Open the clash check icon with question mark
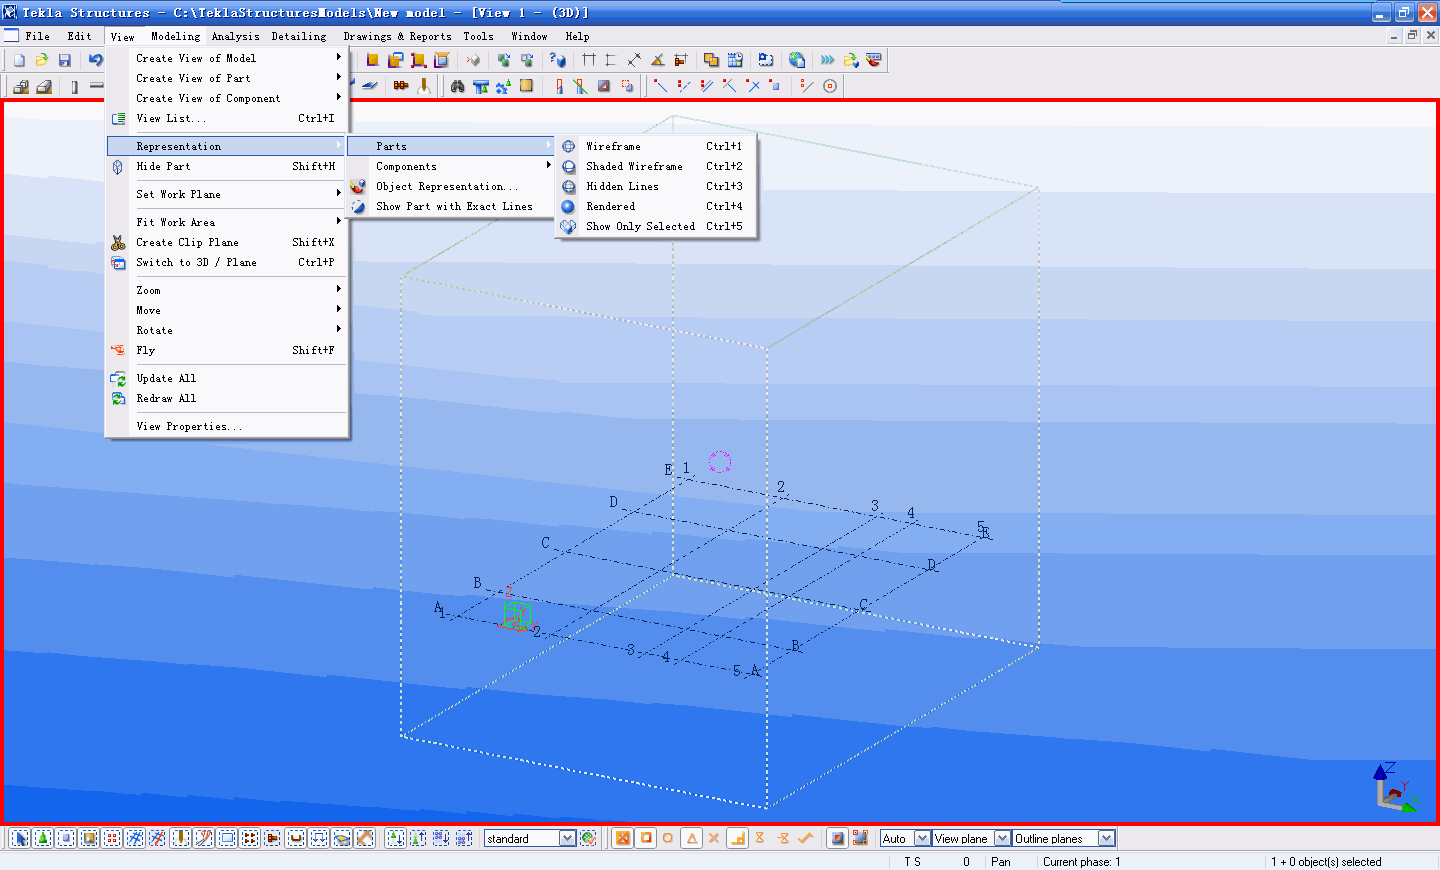This screenshot has width=1440, height=870. click(558, 60)
